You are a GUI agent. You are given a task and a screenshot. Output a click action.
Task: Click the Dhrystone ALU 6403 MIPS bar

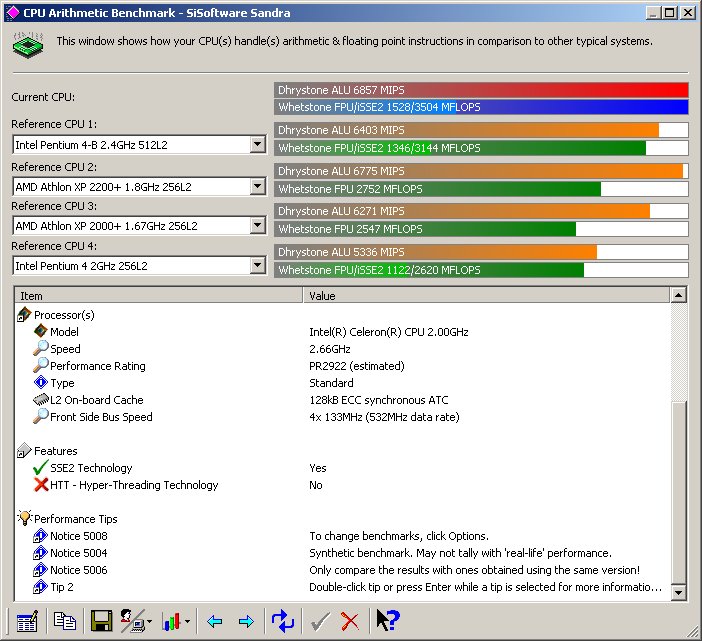(481, 130)
